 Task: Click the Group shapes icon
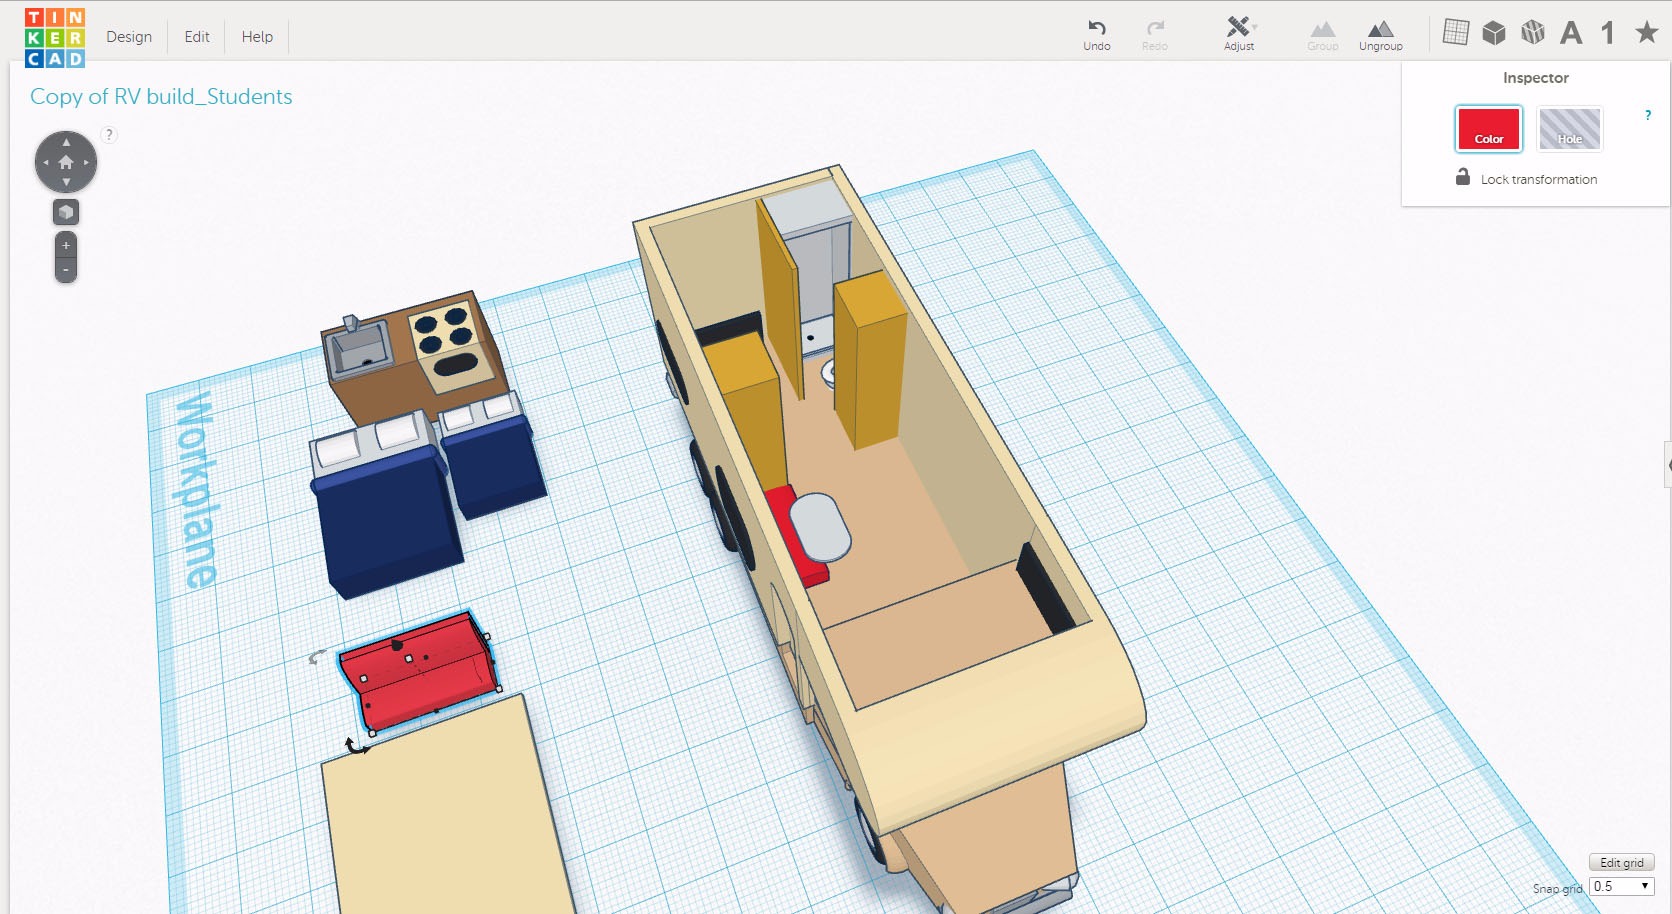[1322, 35]
